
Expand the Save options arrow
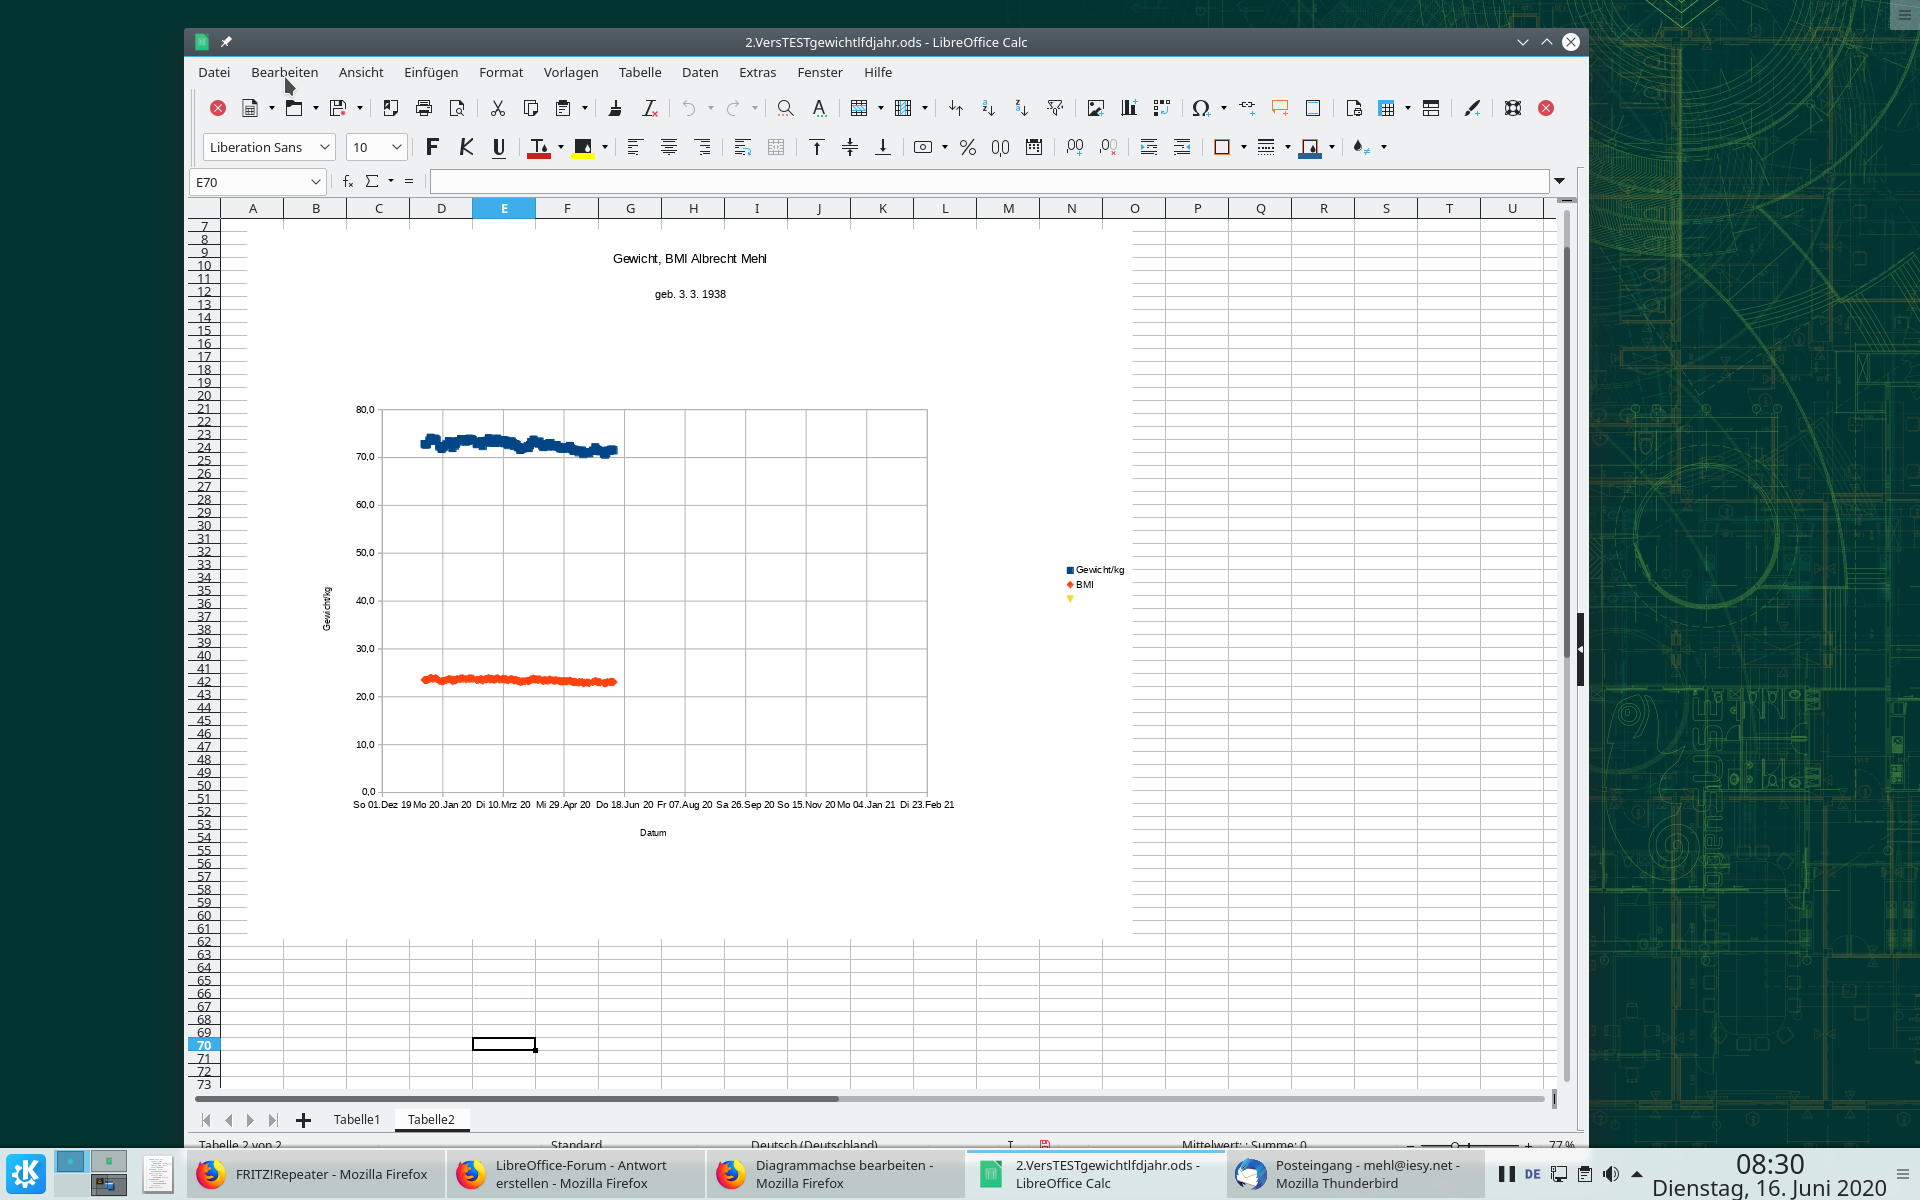(360, 108)
